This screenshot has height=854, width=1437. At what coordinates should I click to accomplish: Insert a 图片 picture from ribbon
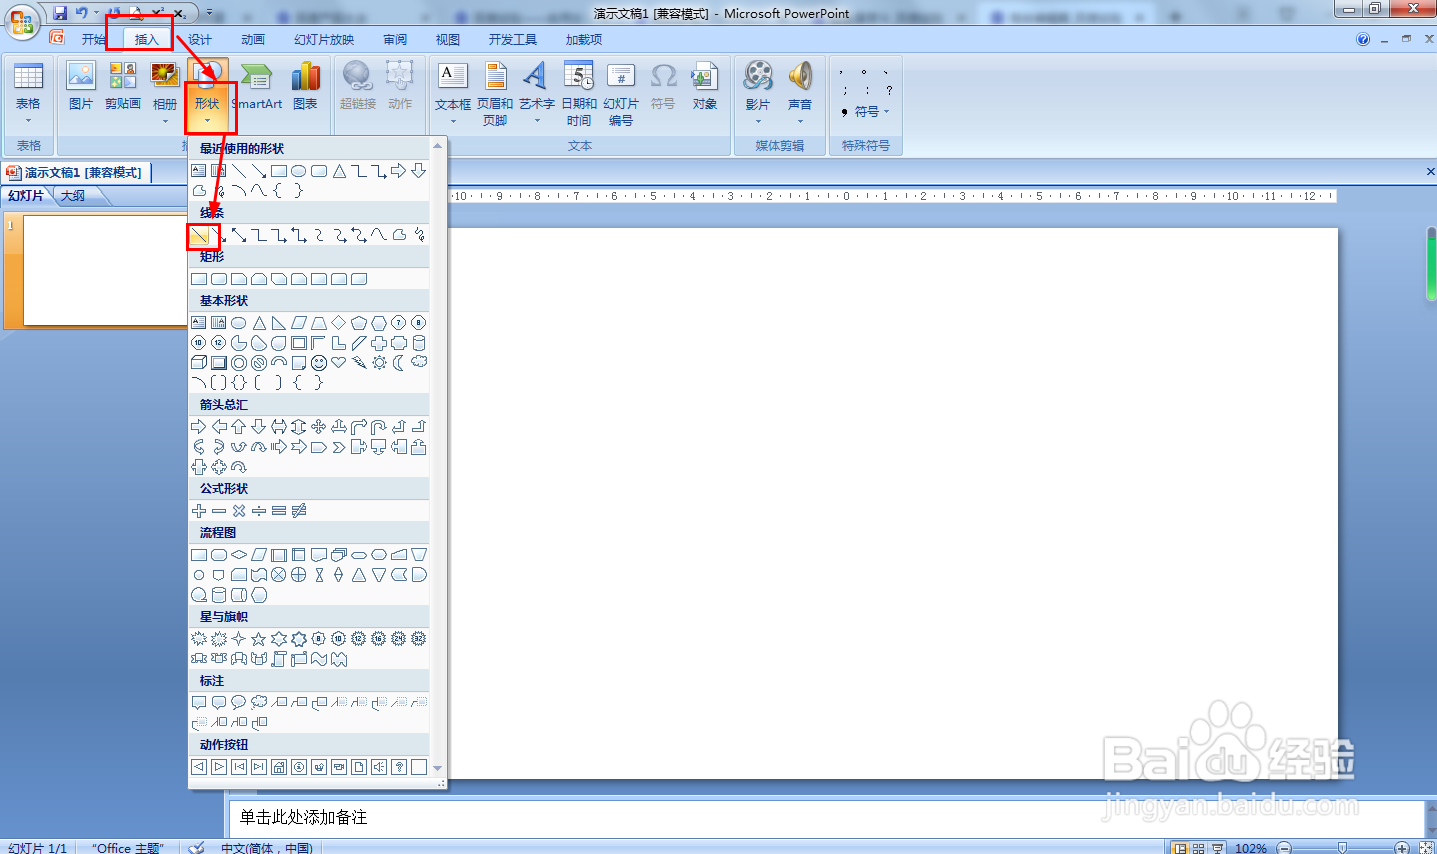click(x=80, y=86)
